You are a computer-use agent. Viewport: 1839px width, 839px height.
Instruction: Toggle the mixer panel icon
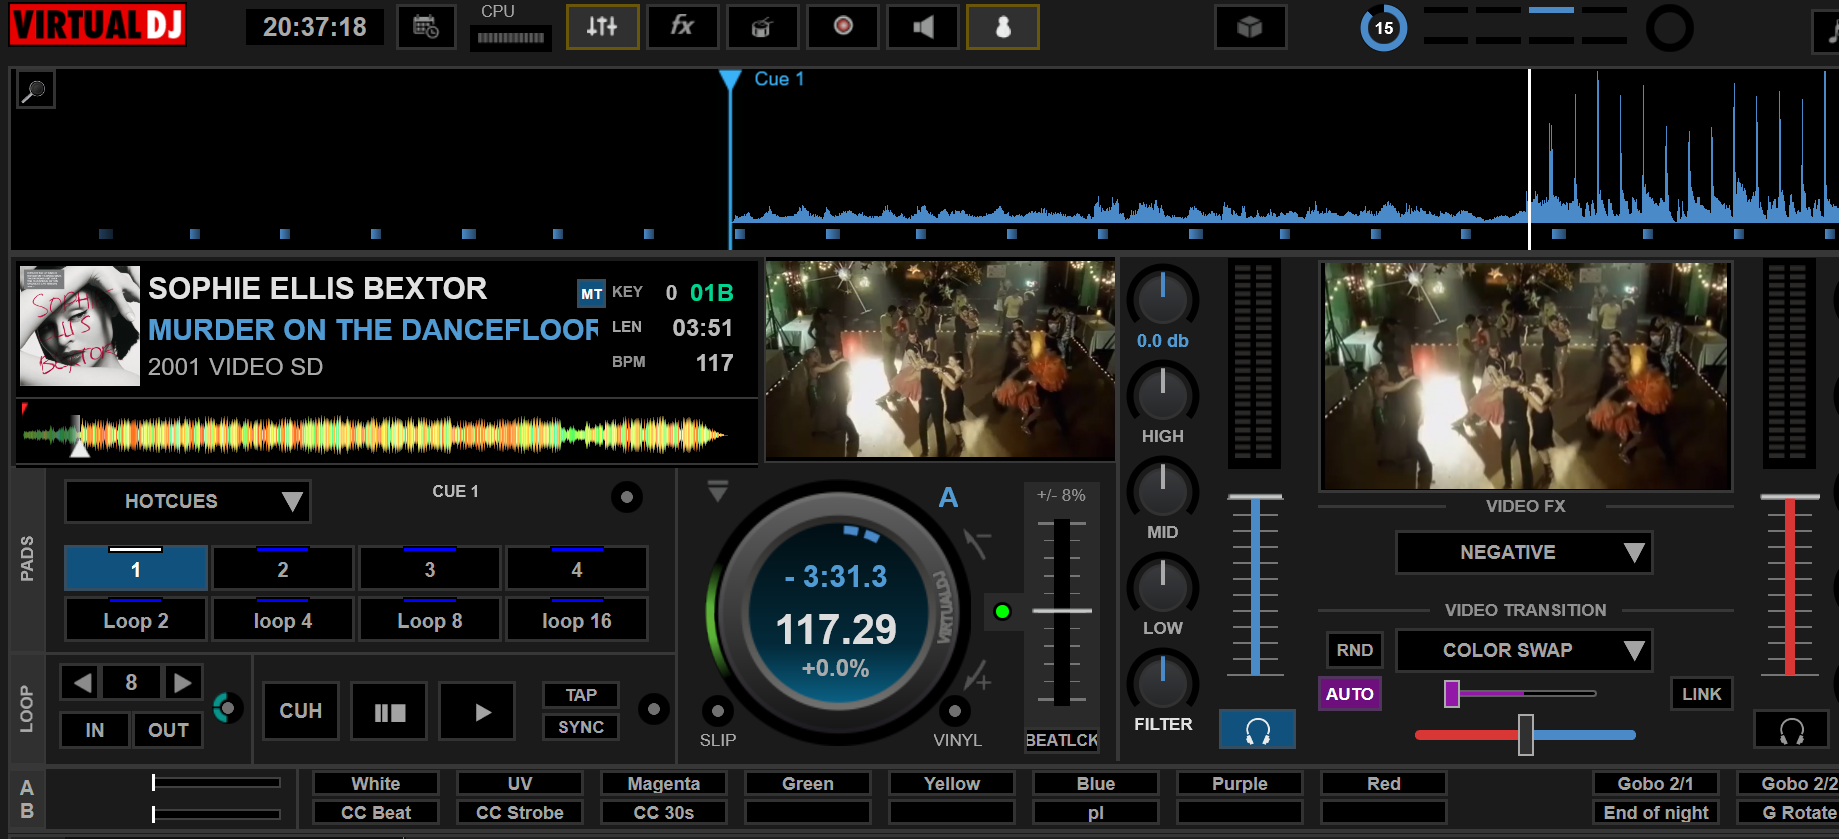602,27
